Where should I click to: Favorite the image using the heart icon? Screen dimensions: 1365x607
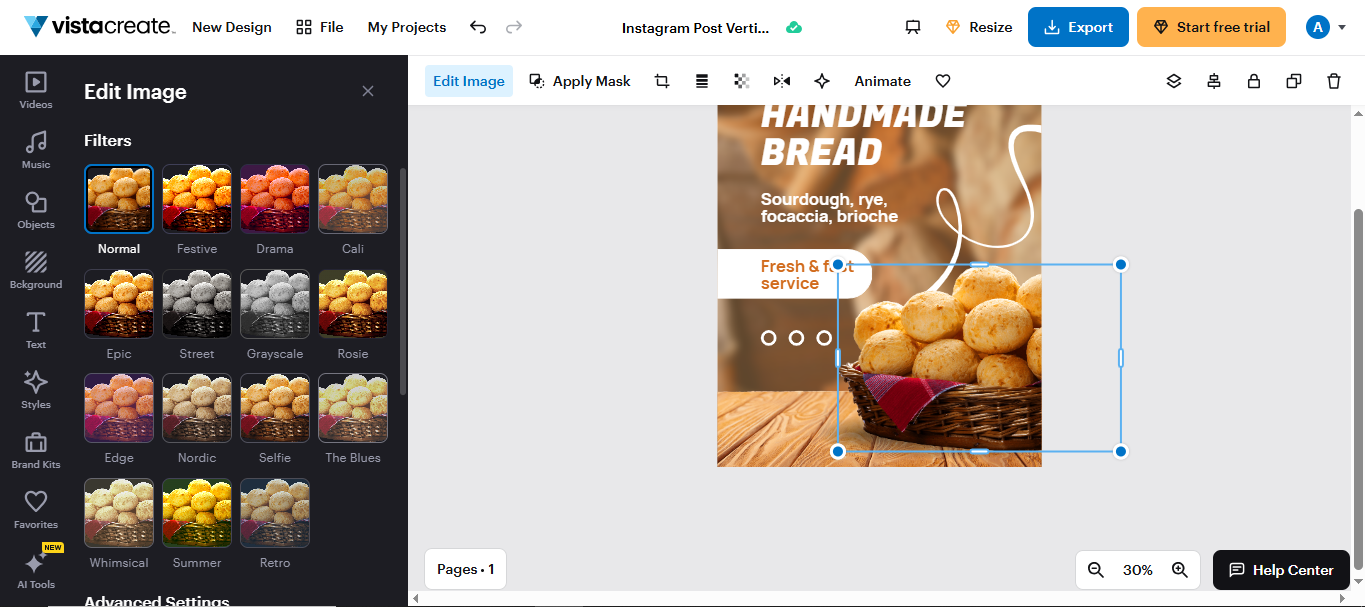pos(942,80)
